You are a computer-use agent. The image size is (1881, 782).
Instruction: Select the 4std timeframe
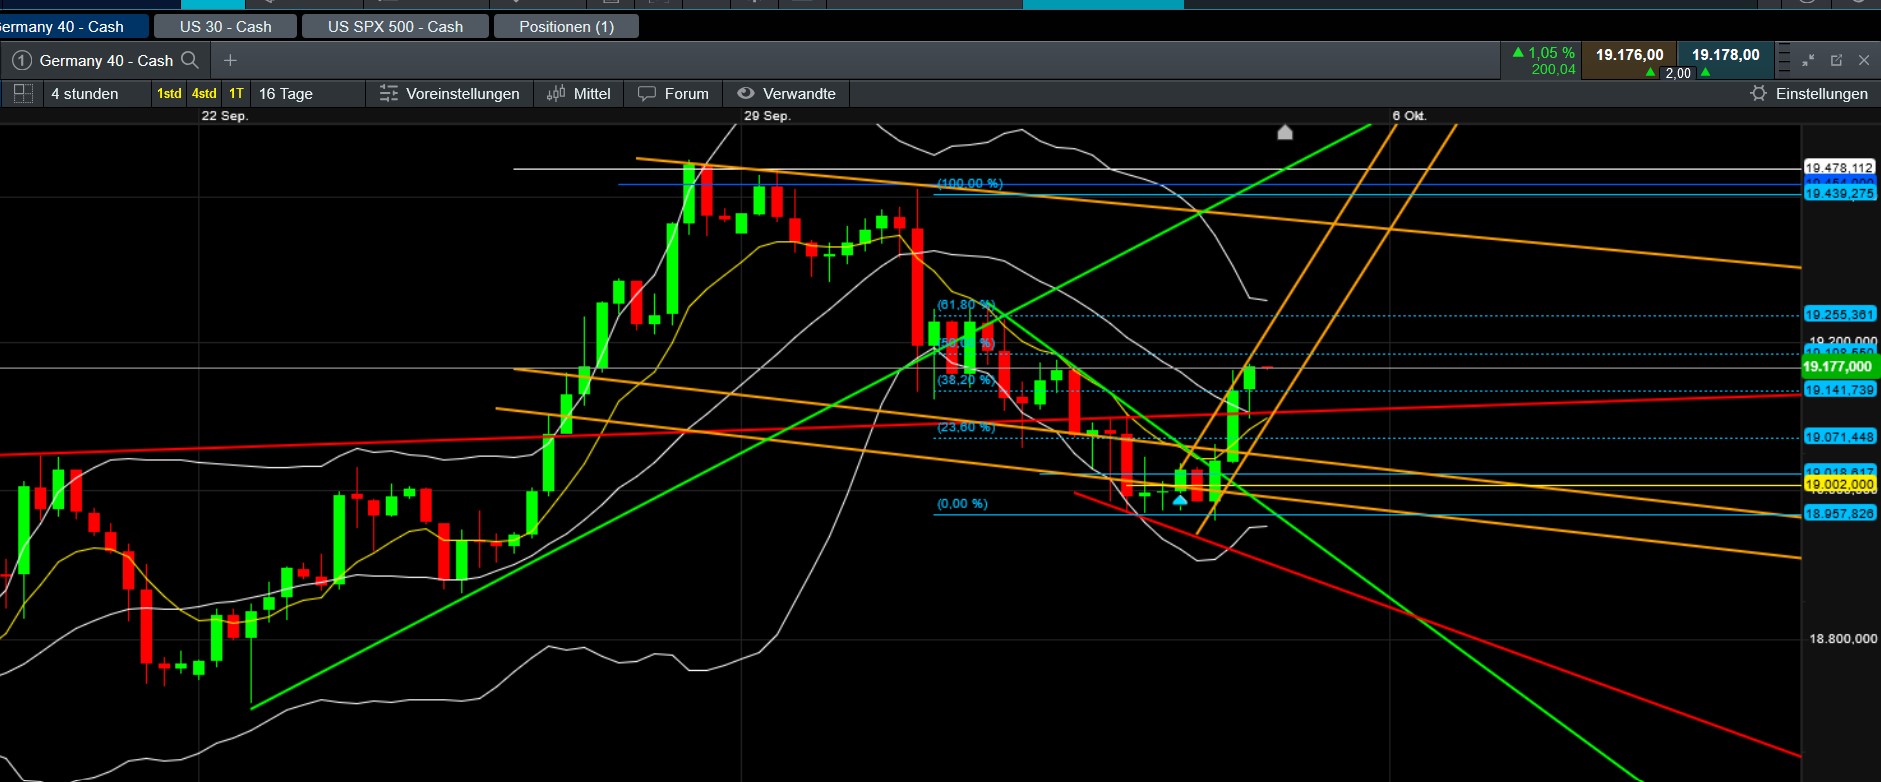204,94
